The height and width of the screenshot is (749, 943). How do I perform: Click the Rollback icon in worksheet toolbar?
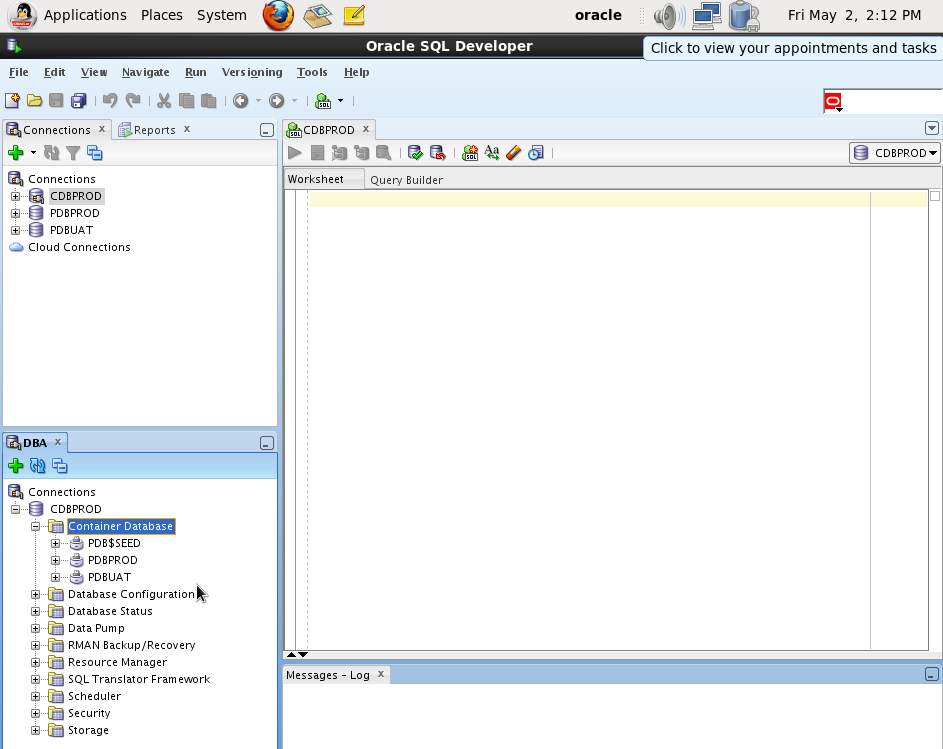pyautogui.click(x=437, y=153)
